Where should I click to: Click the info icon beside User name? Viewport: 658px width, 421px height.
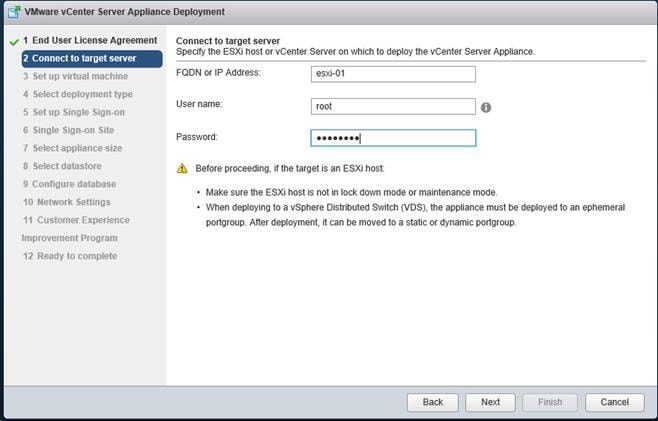pyautogui.click(x=486, y=107)
